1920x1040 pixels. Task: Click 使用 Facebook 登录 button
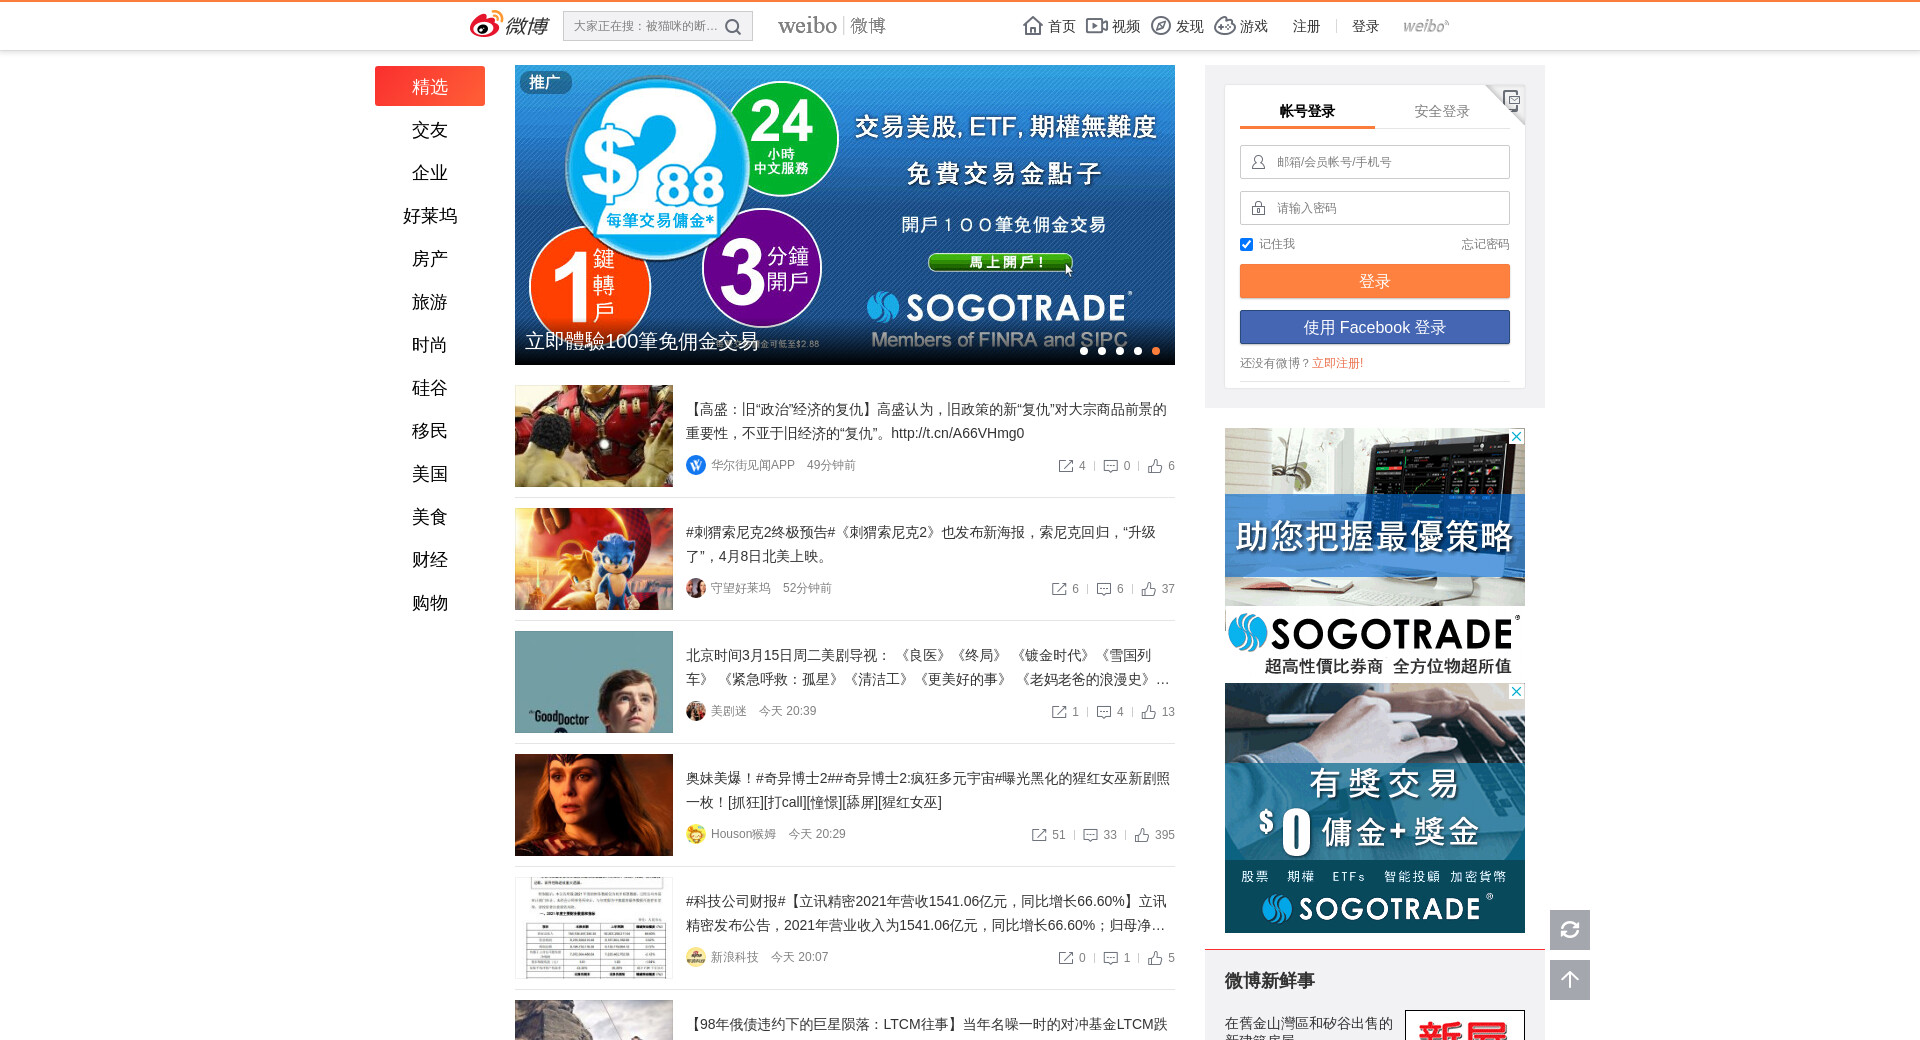(x=1374, y=327)
